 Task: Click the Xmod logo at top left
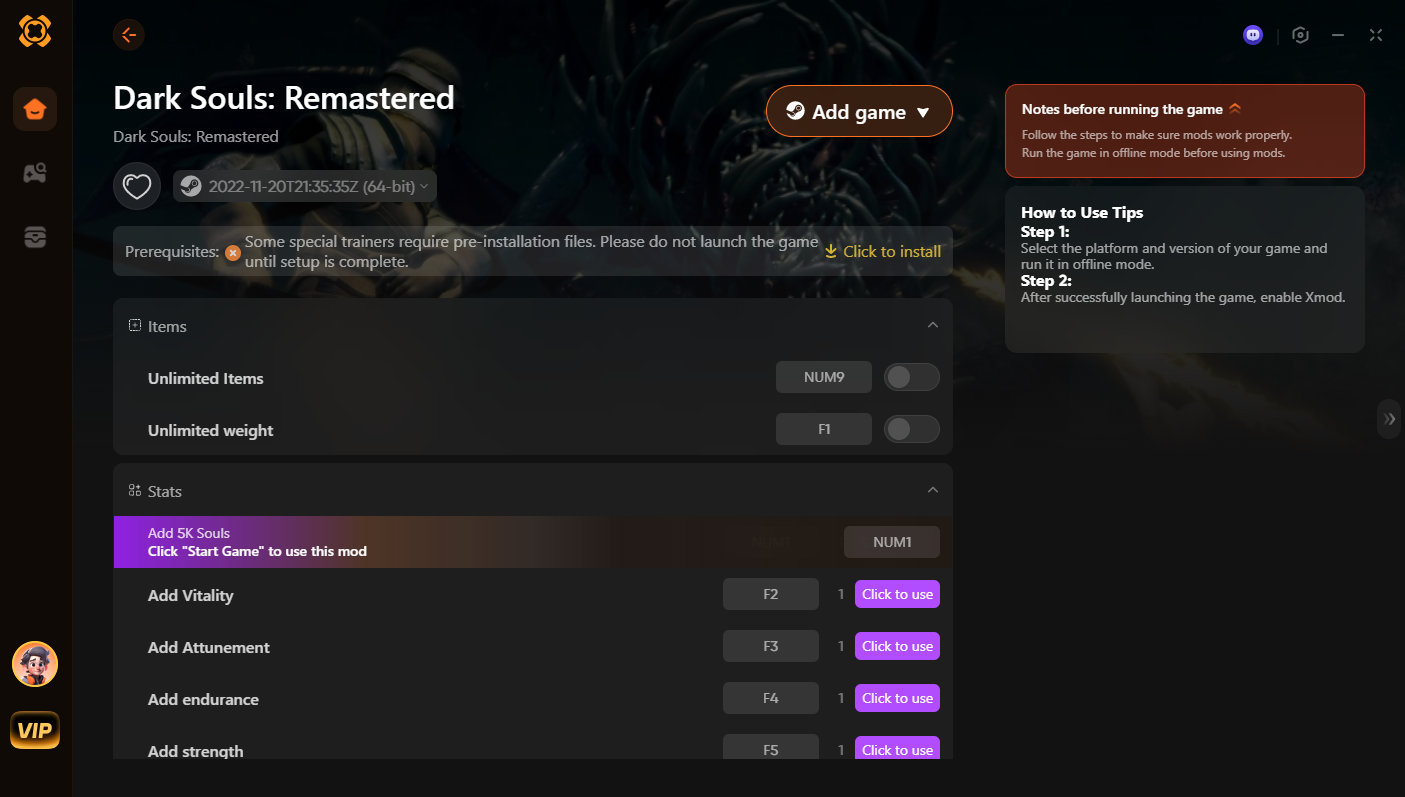(x=35, y=31)
